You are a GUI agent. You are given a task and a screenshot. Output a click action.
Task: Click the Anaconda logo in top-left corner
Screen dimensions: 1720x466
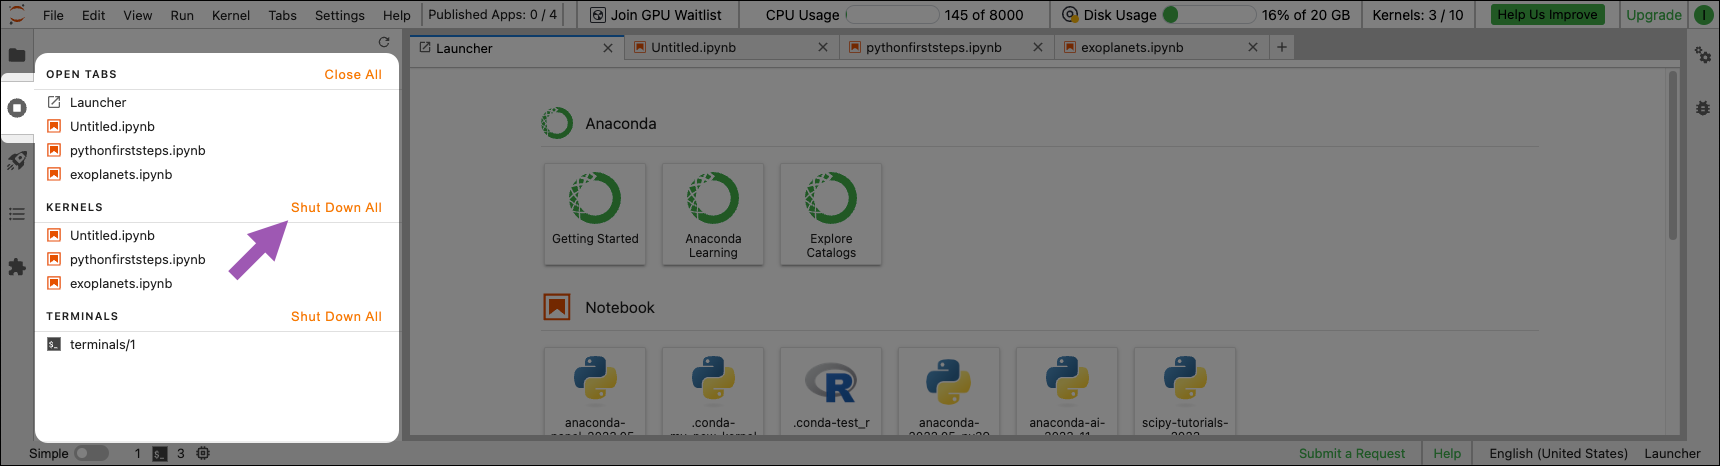click(x=16, y=15)
